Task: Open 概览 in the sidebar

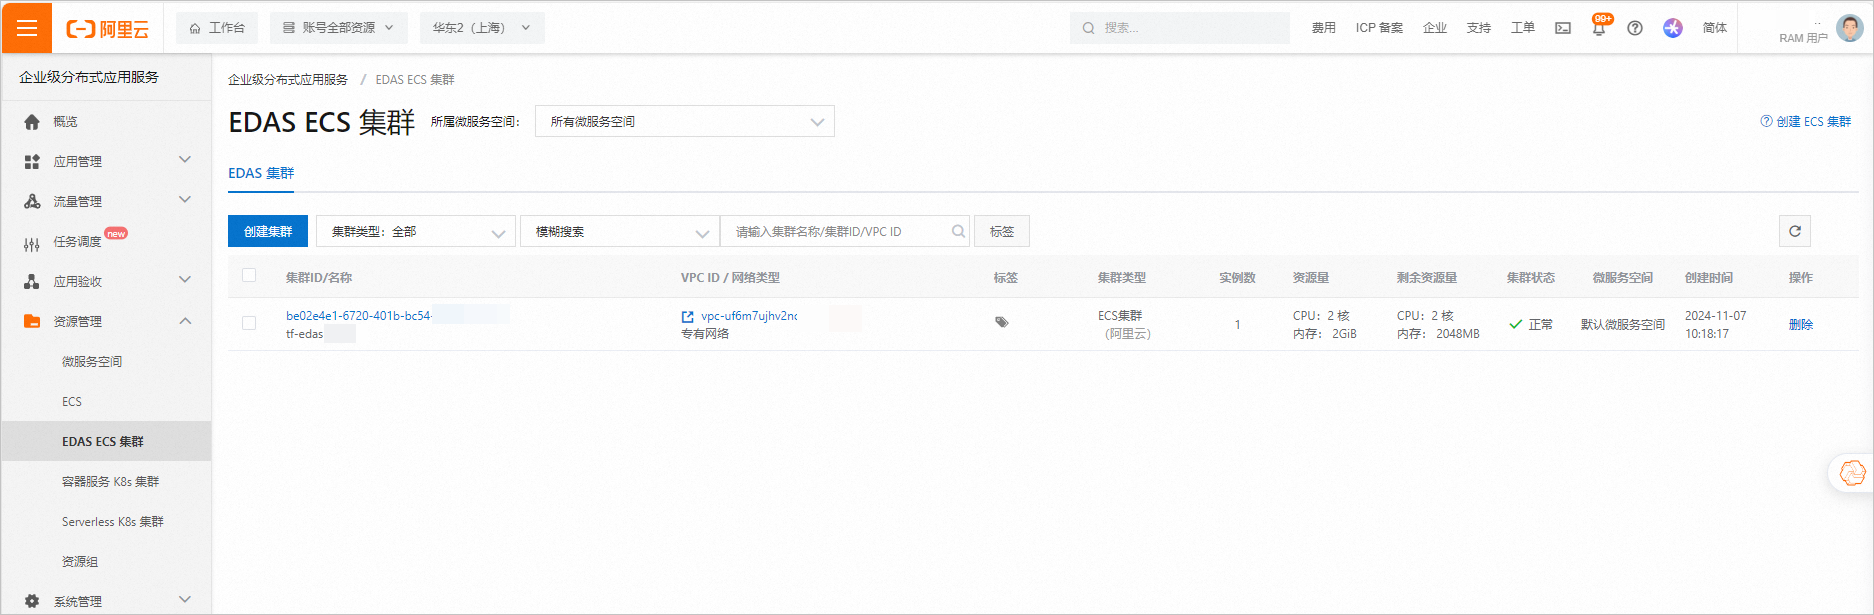Action: point(65,121)
